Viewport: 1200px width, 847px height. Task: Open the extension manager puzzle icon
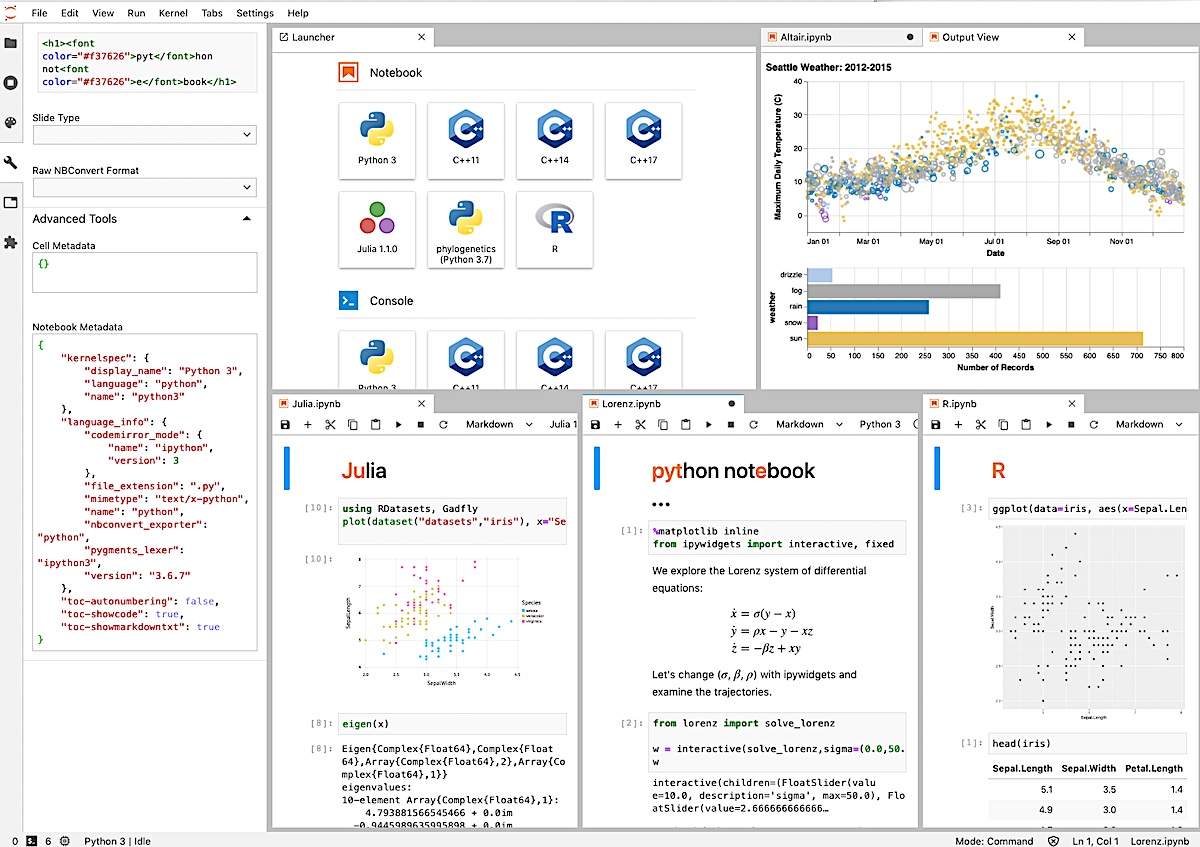tap(11, 242)
